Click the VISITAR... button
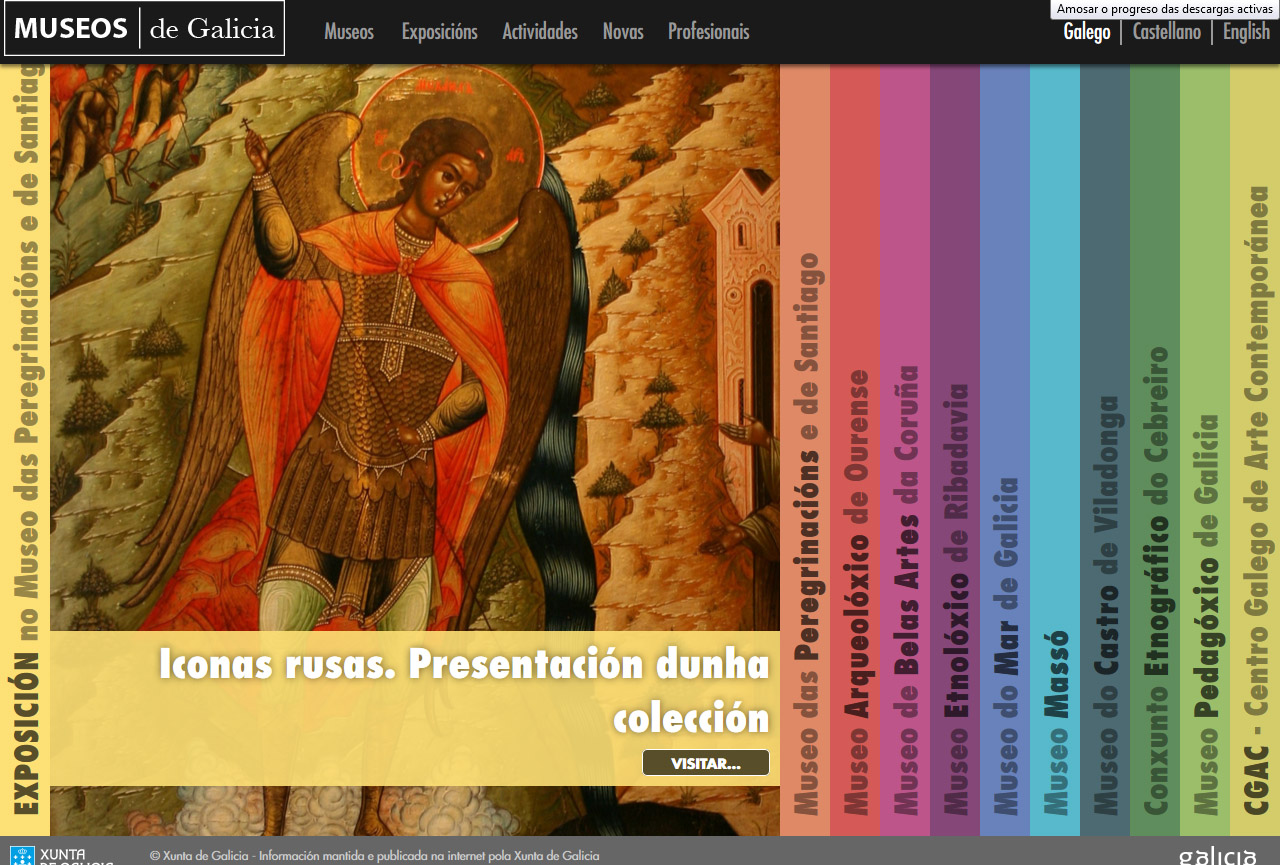1280x865 pixels. click(x=706, y=763)
